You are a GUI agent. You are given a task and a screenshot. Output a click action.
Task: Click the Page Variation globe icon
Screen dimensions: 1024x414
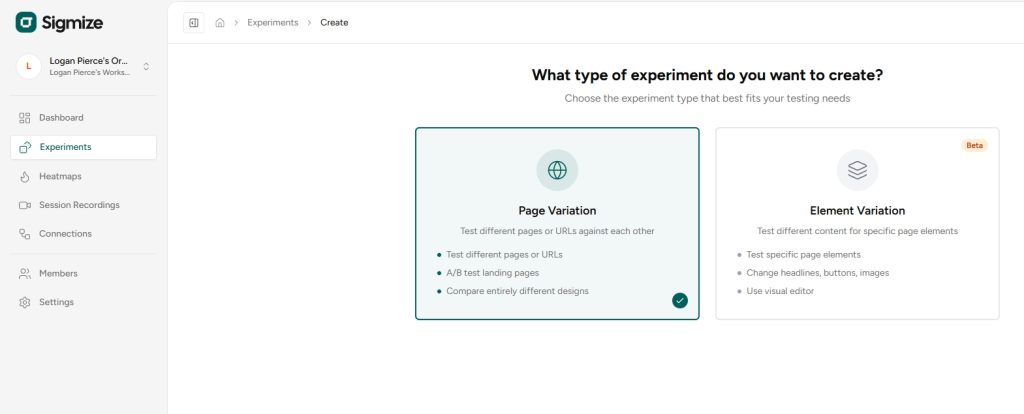coord(557,170)
